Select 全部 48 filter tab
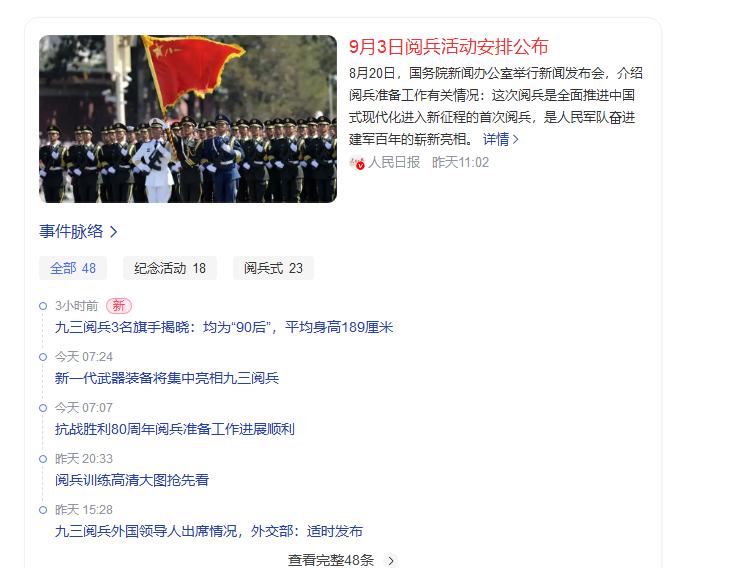The width and height of the screenshot is (729, 568). pos(73,268)
